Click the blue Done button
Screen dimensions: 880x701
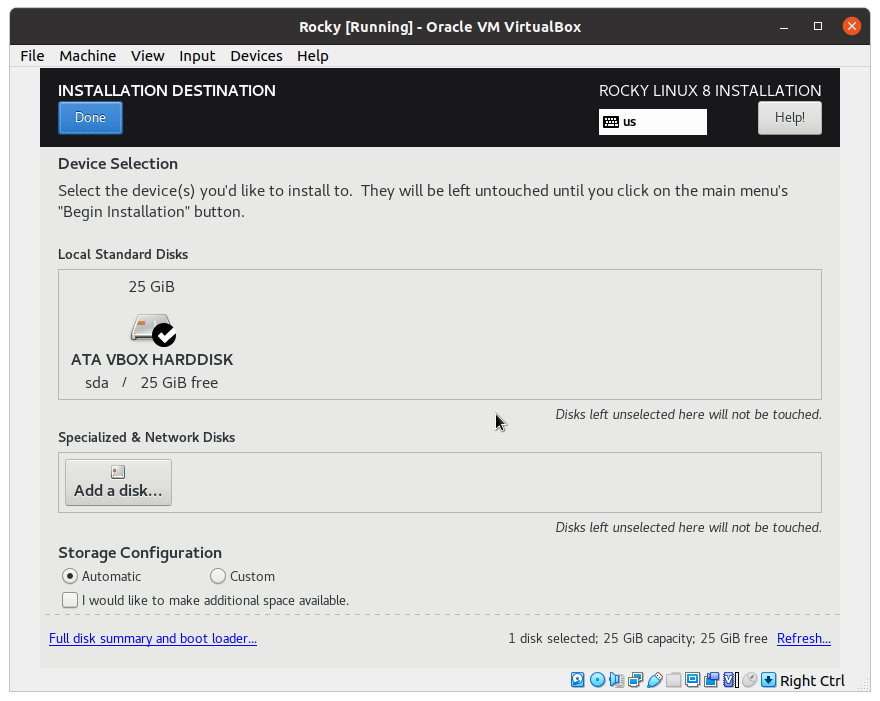coord(90,118)
